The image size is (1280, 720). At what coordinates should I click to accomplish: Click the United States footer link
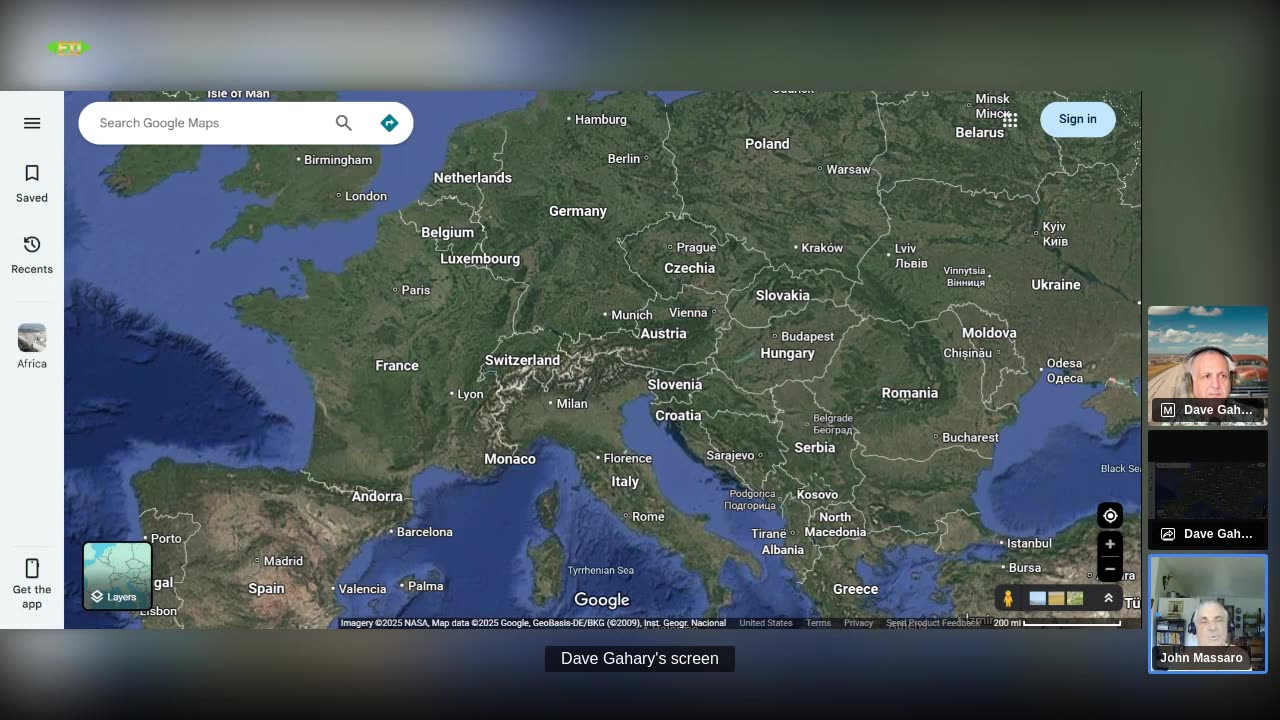(766, 623)
